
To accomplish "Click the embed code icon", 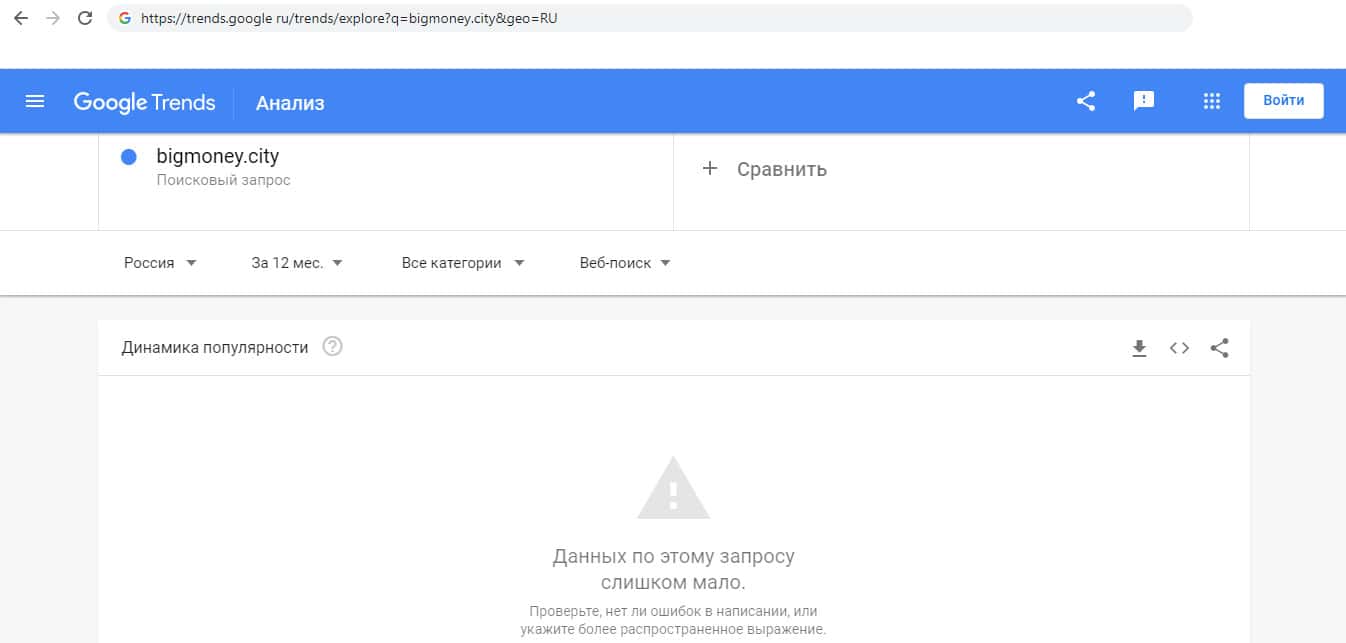I will pos(1179,348).
